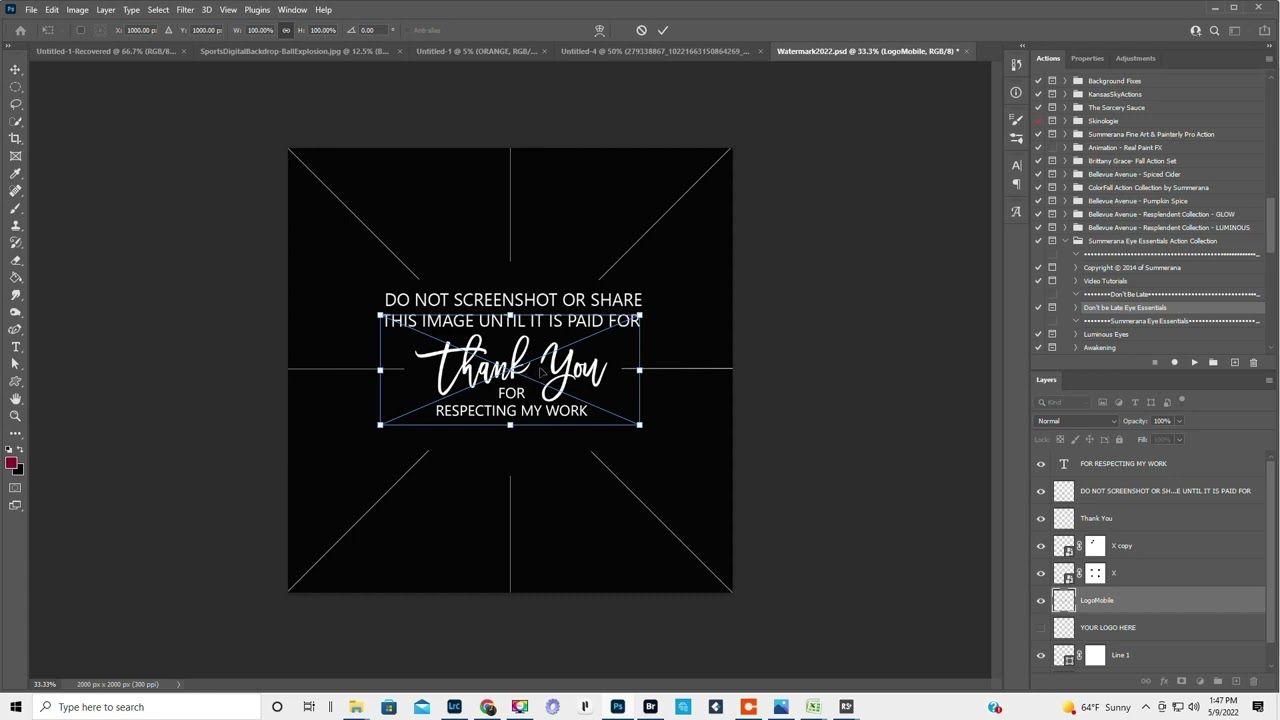This screenshot has width=1280, height=720.
Task: Select the Paint Bucket tool
Action: point(15,277)
